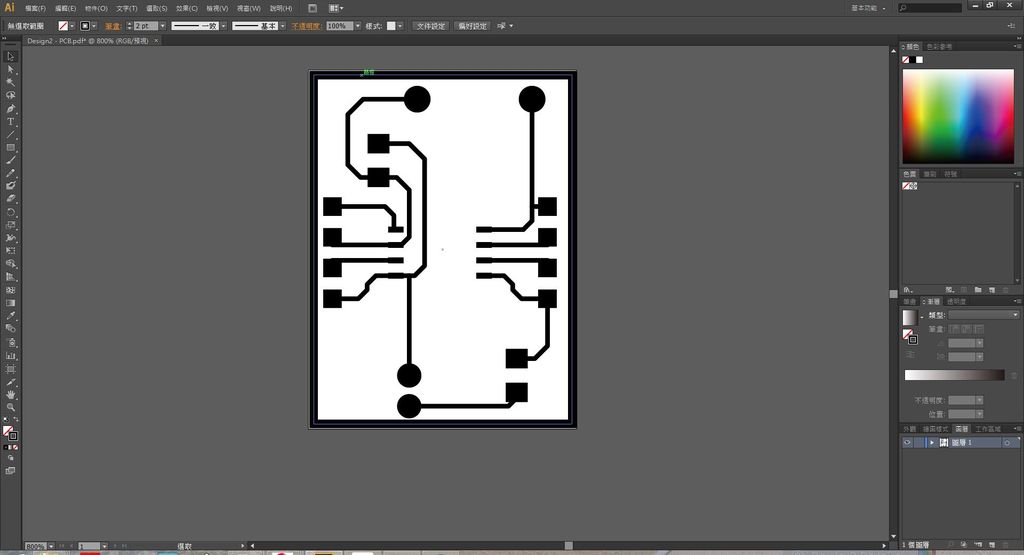Select the Zoom (magnifier) tool
This screenshot has width=1024, height=555.
coord(10,407)
